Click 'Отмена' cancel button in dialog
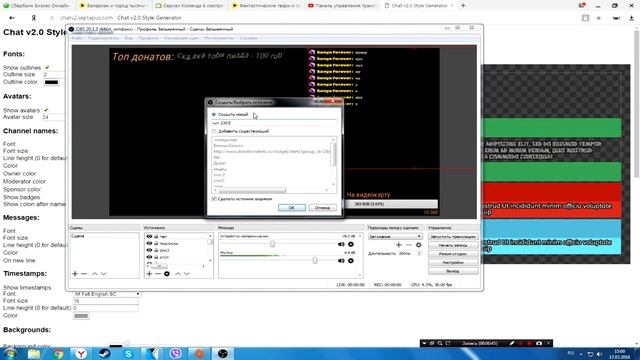 [322, 208]
